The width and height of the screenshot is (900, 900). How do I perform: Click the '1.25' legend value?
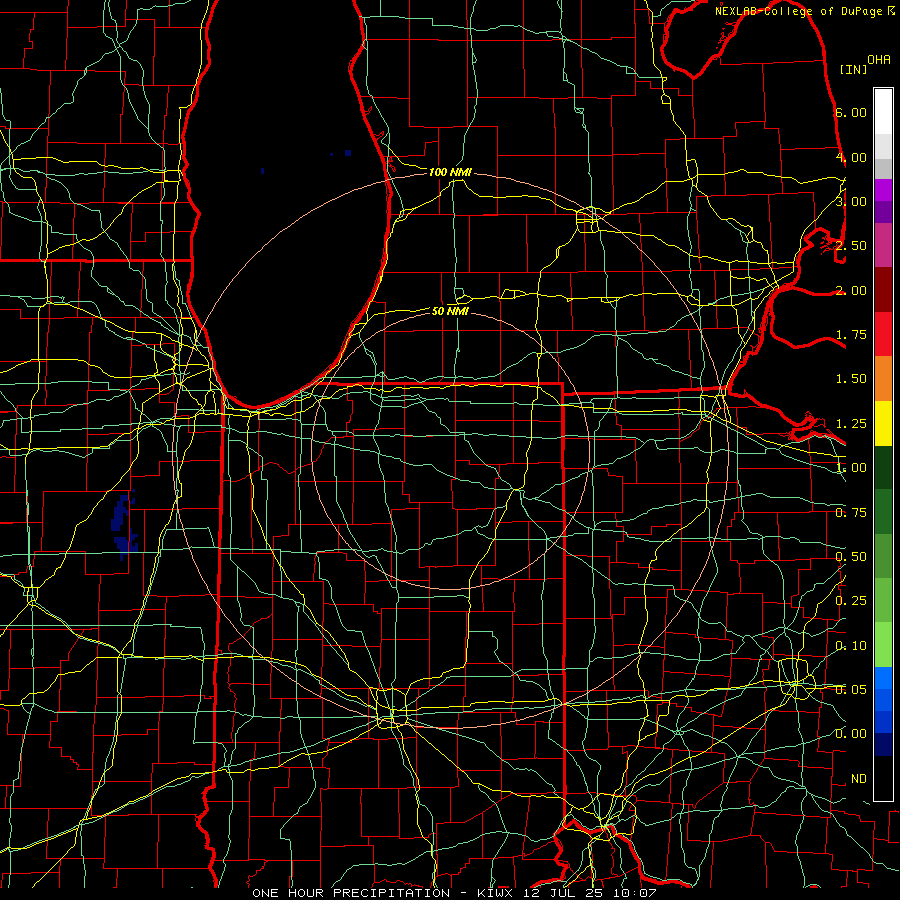point(851,424)
